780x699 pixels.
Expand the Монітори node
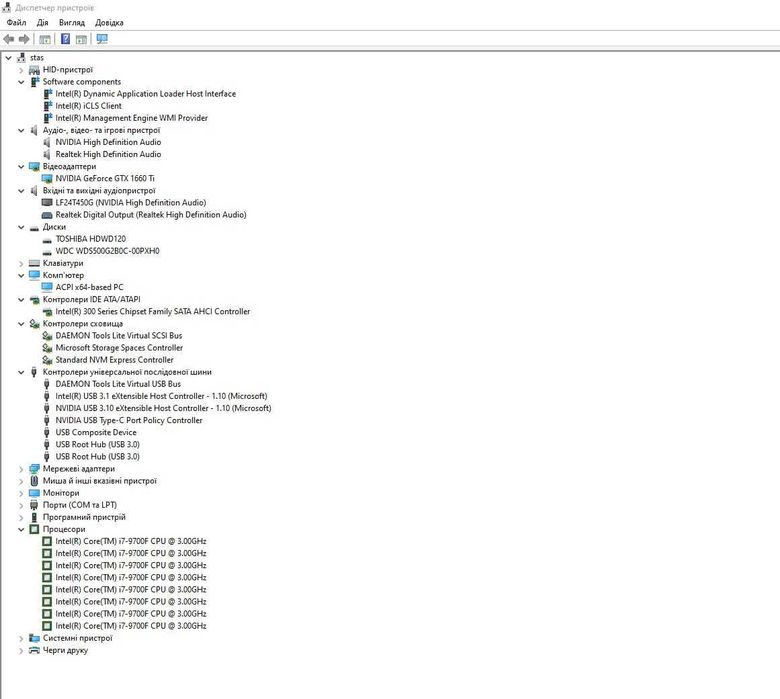click(x=21, y=494)
